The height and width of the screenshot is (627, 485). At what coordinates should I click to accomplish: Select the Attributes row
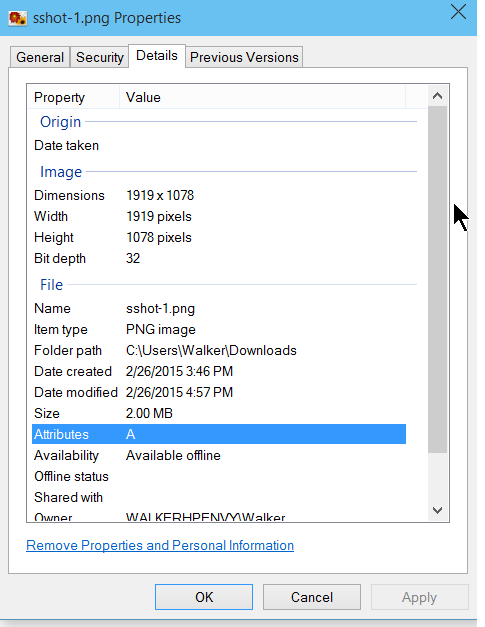pos(219,434)
